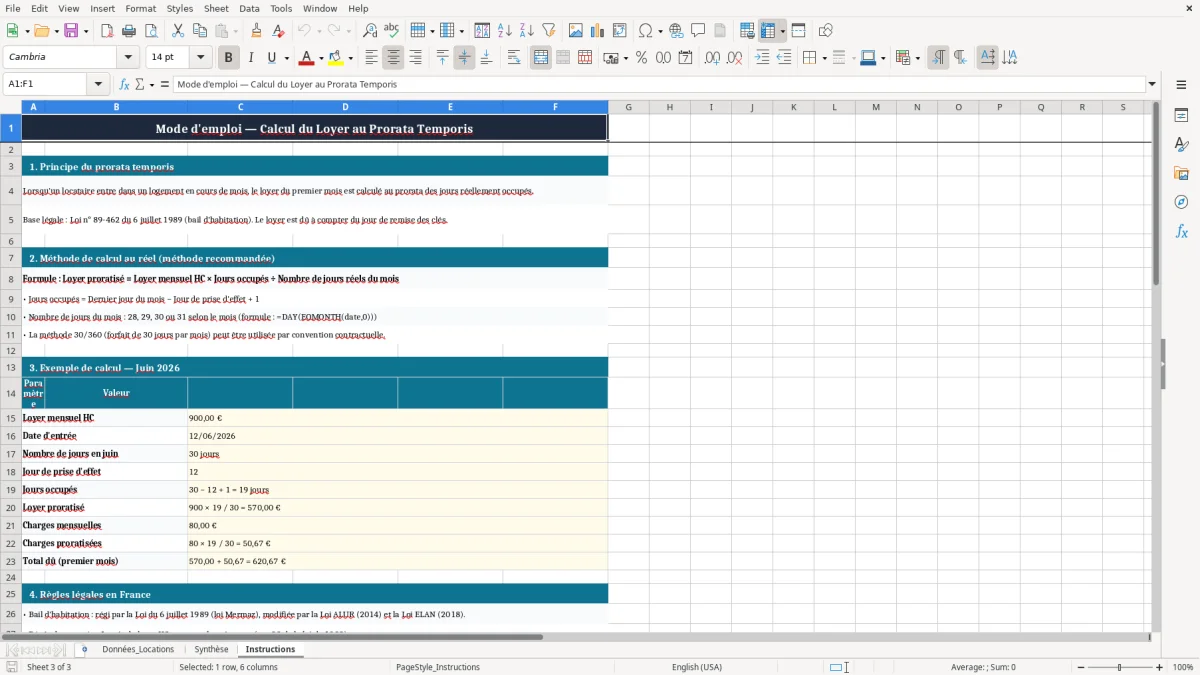Open Sidebar Gallery panel icon
Image resolution: width=1200 pixels, height=675 pixels.
tap(1181, 173)
